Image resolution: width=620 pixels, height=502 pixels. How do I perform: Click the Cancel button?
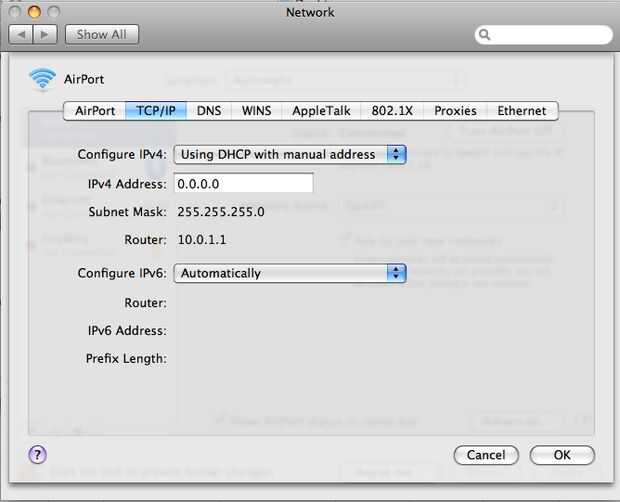[486, 455]
